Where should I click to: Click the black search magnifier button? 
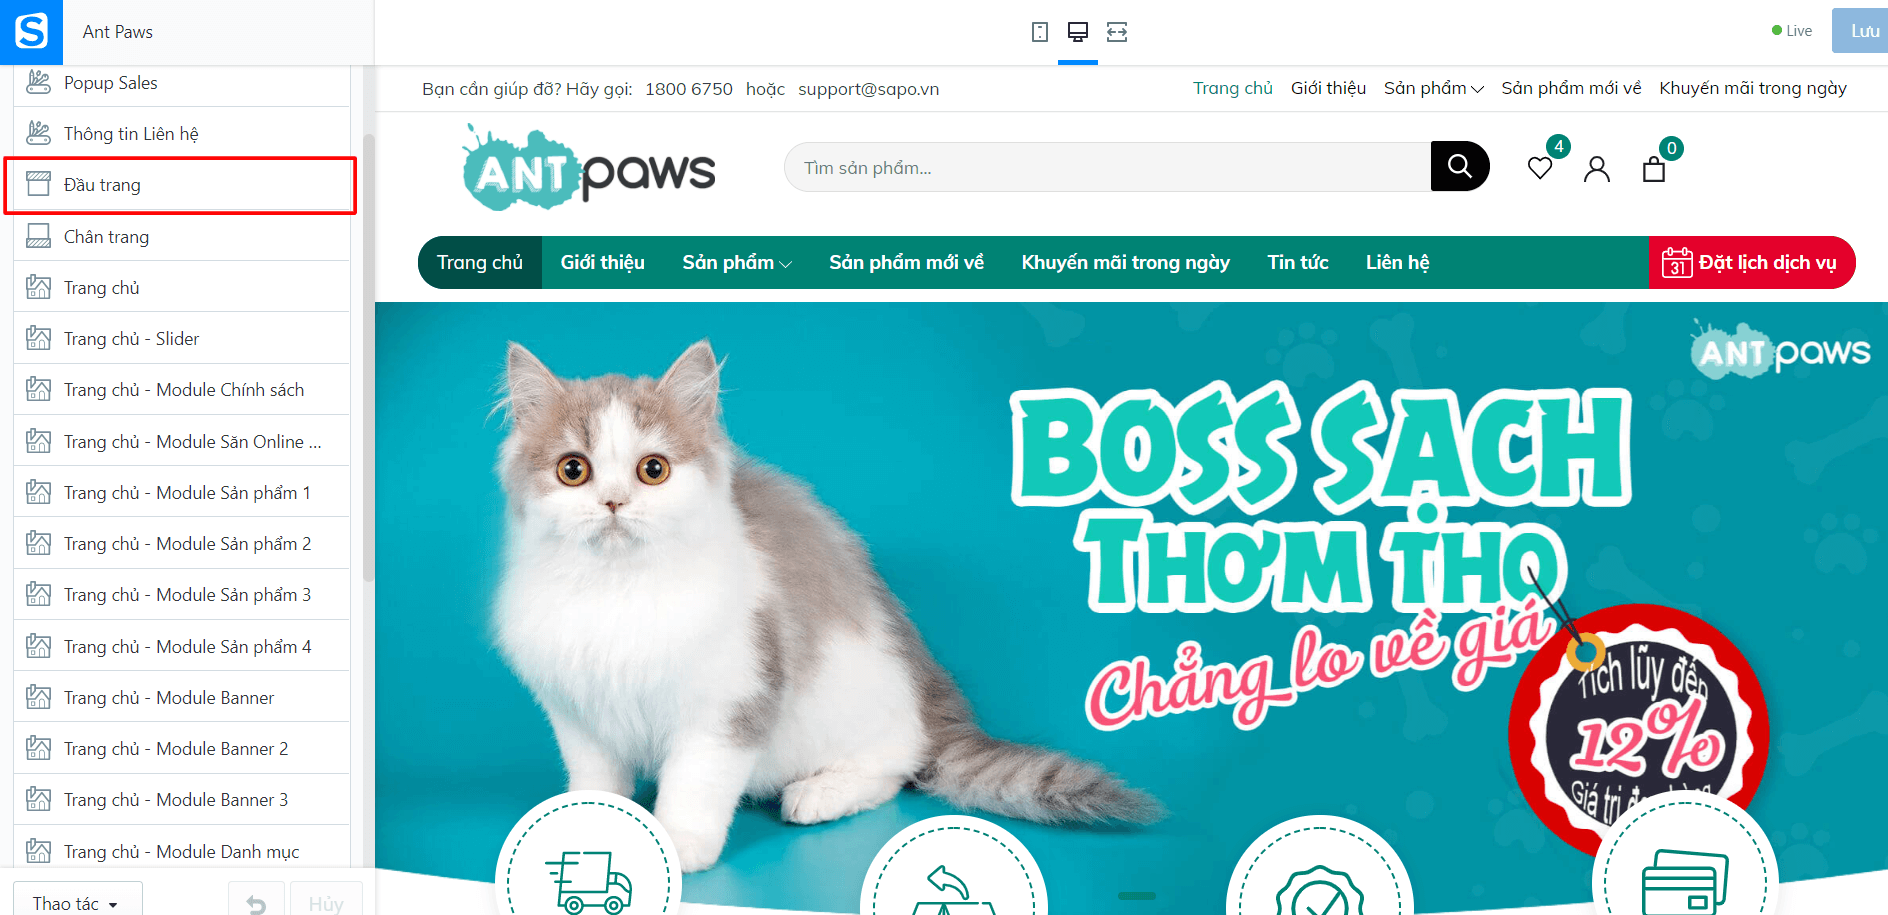click(1460, 166)
